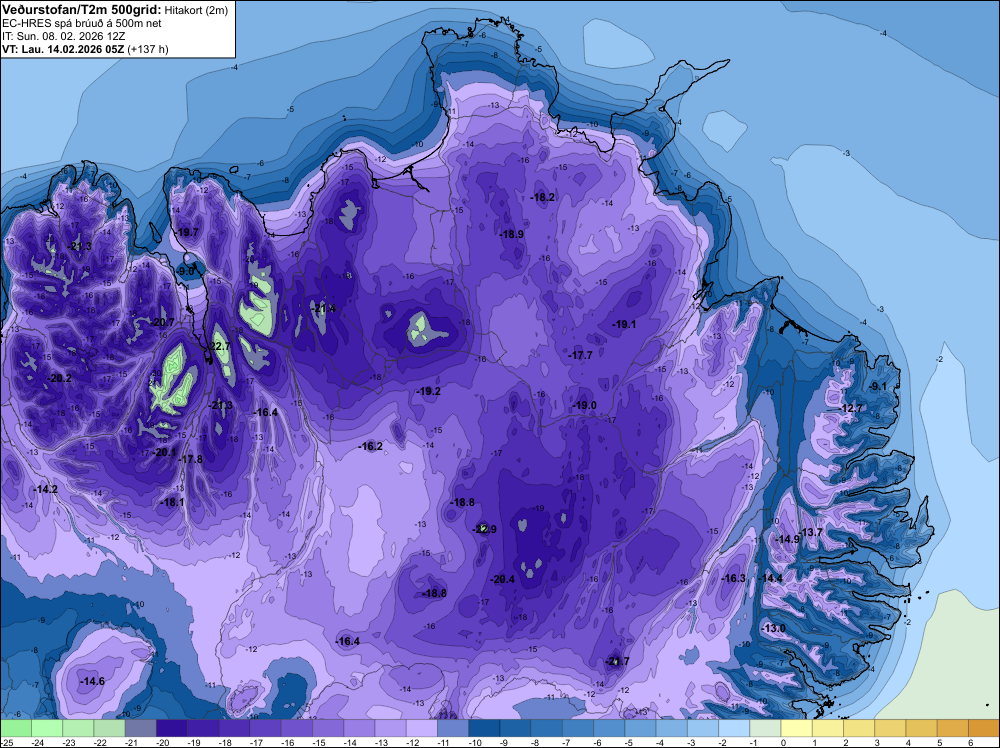Click the -16.2 temperature value
The image size is (1000, 748).
point(371,446)
